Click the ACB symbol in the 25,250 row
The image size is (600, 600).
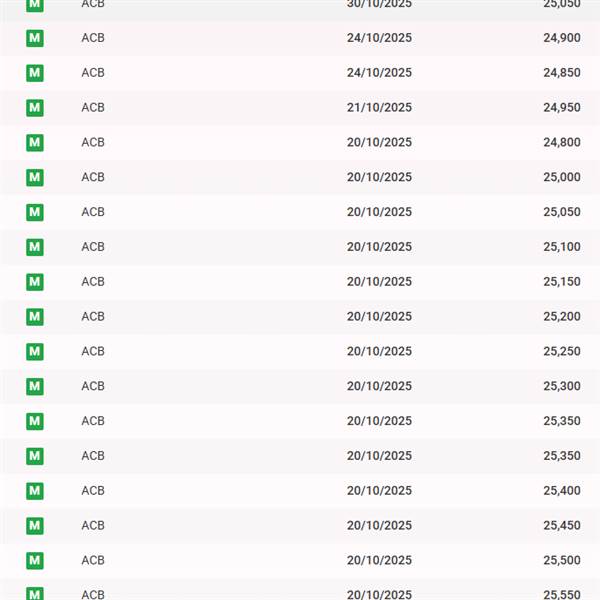pos(93,351)
